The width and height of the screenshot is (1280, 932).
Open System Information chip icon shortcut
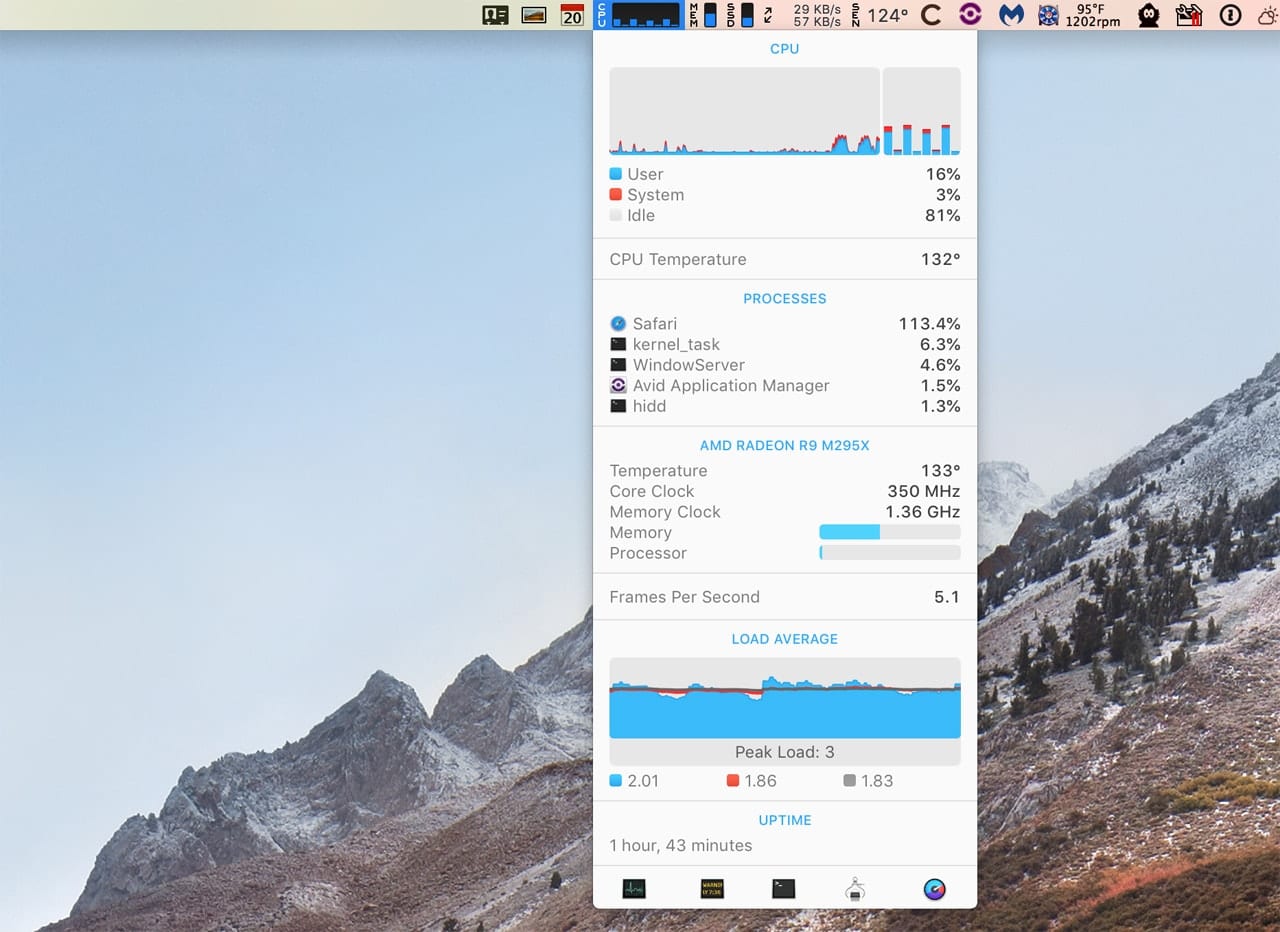[x=855, y=889]
